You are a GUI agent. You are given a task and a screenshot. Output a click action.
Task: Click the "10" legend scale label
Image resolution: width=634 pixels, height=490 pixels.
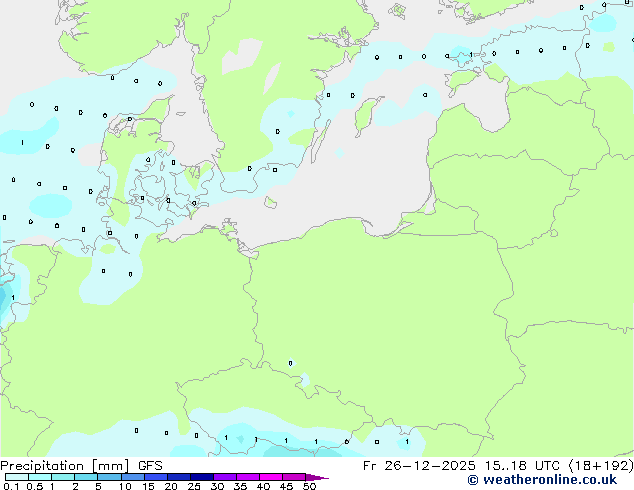(125, 486)
